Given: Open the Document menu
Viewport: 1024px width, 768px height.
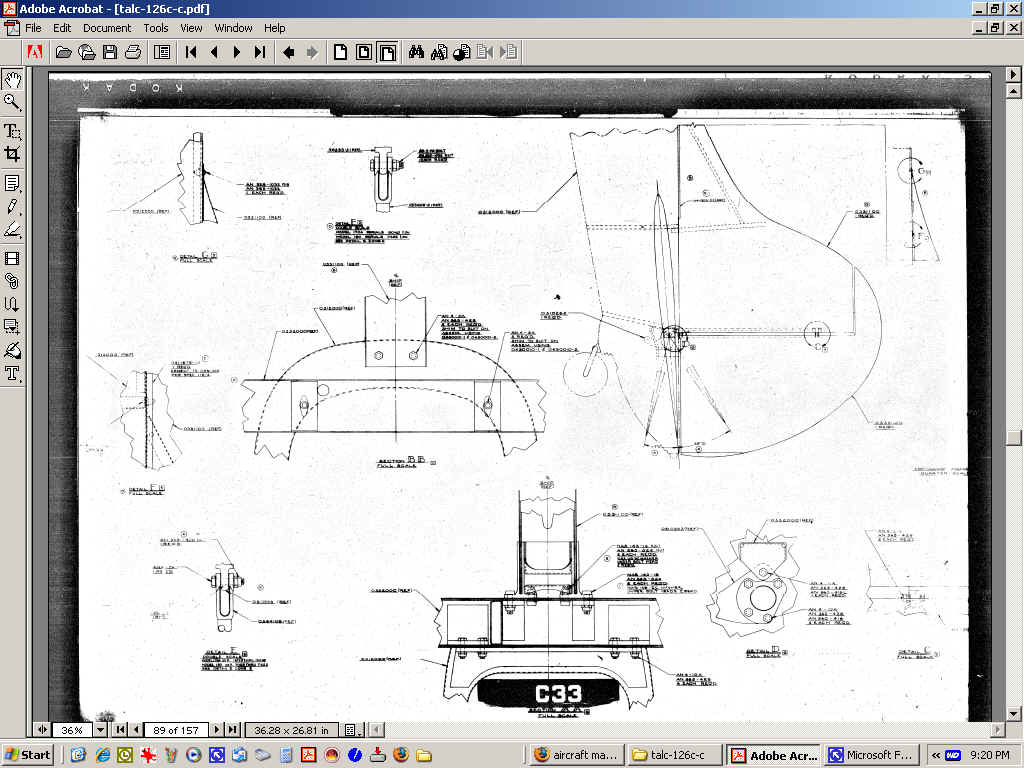Looking at the screenshot, I should coord(107,28).
